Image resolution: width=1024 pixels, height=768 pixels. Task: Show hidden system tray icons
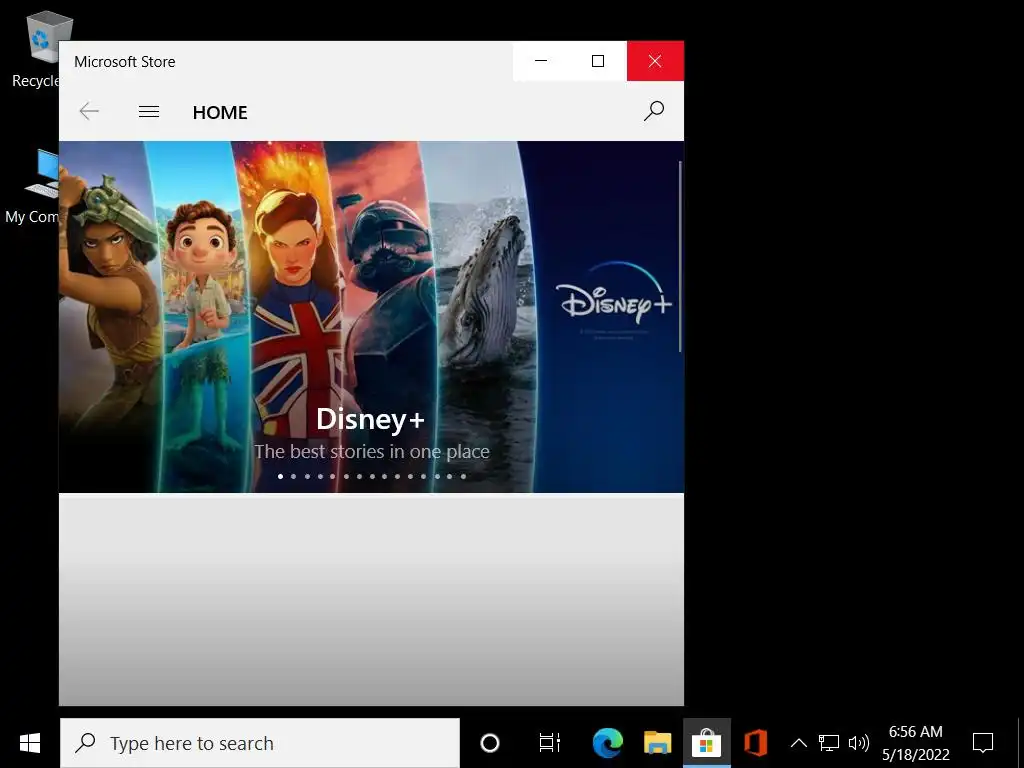798,743
